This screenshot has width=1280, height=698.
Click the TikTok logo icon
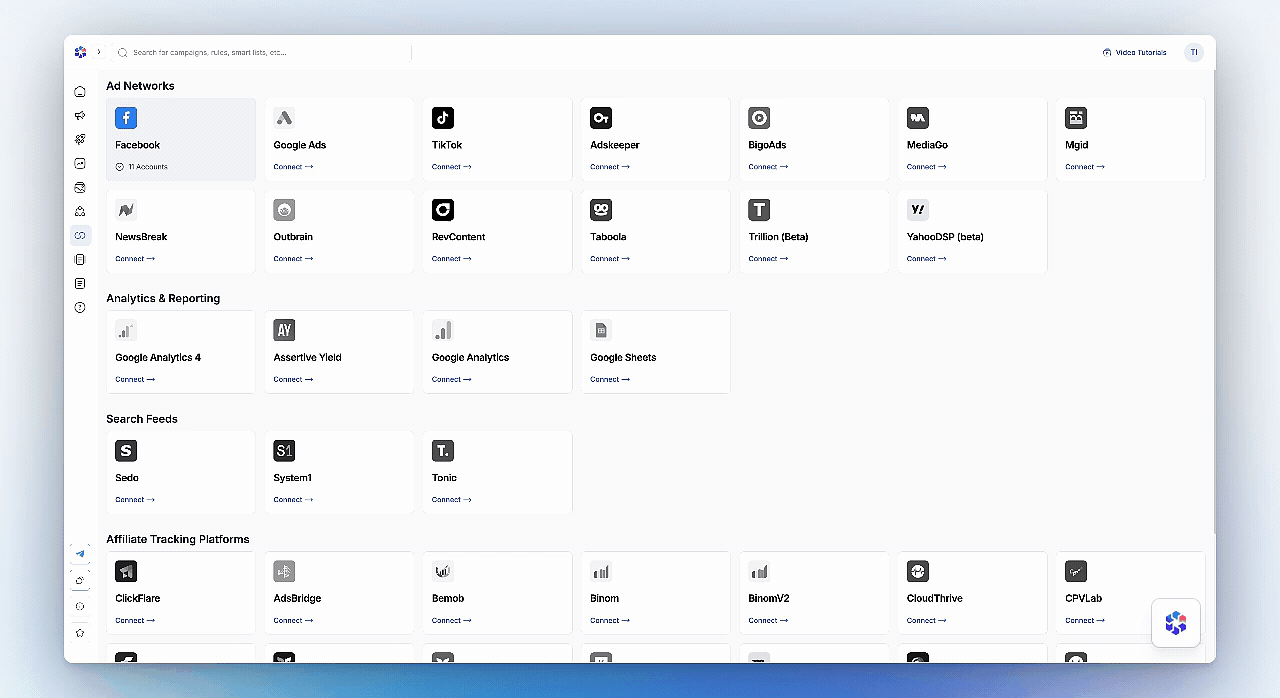click(x=443, y=118)
